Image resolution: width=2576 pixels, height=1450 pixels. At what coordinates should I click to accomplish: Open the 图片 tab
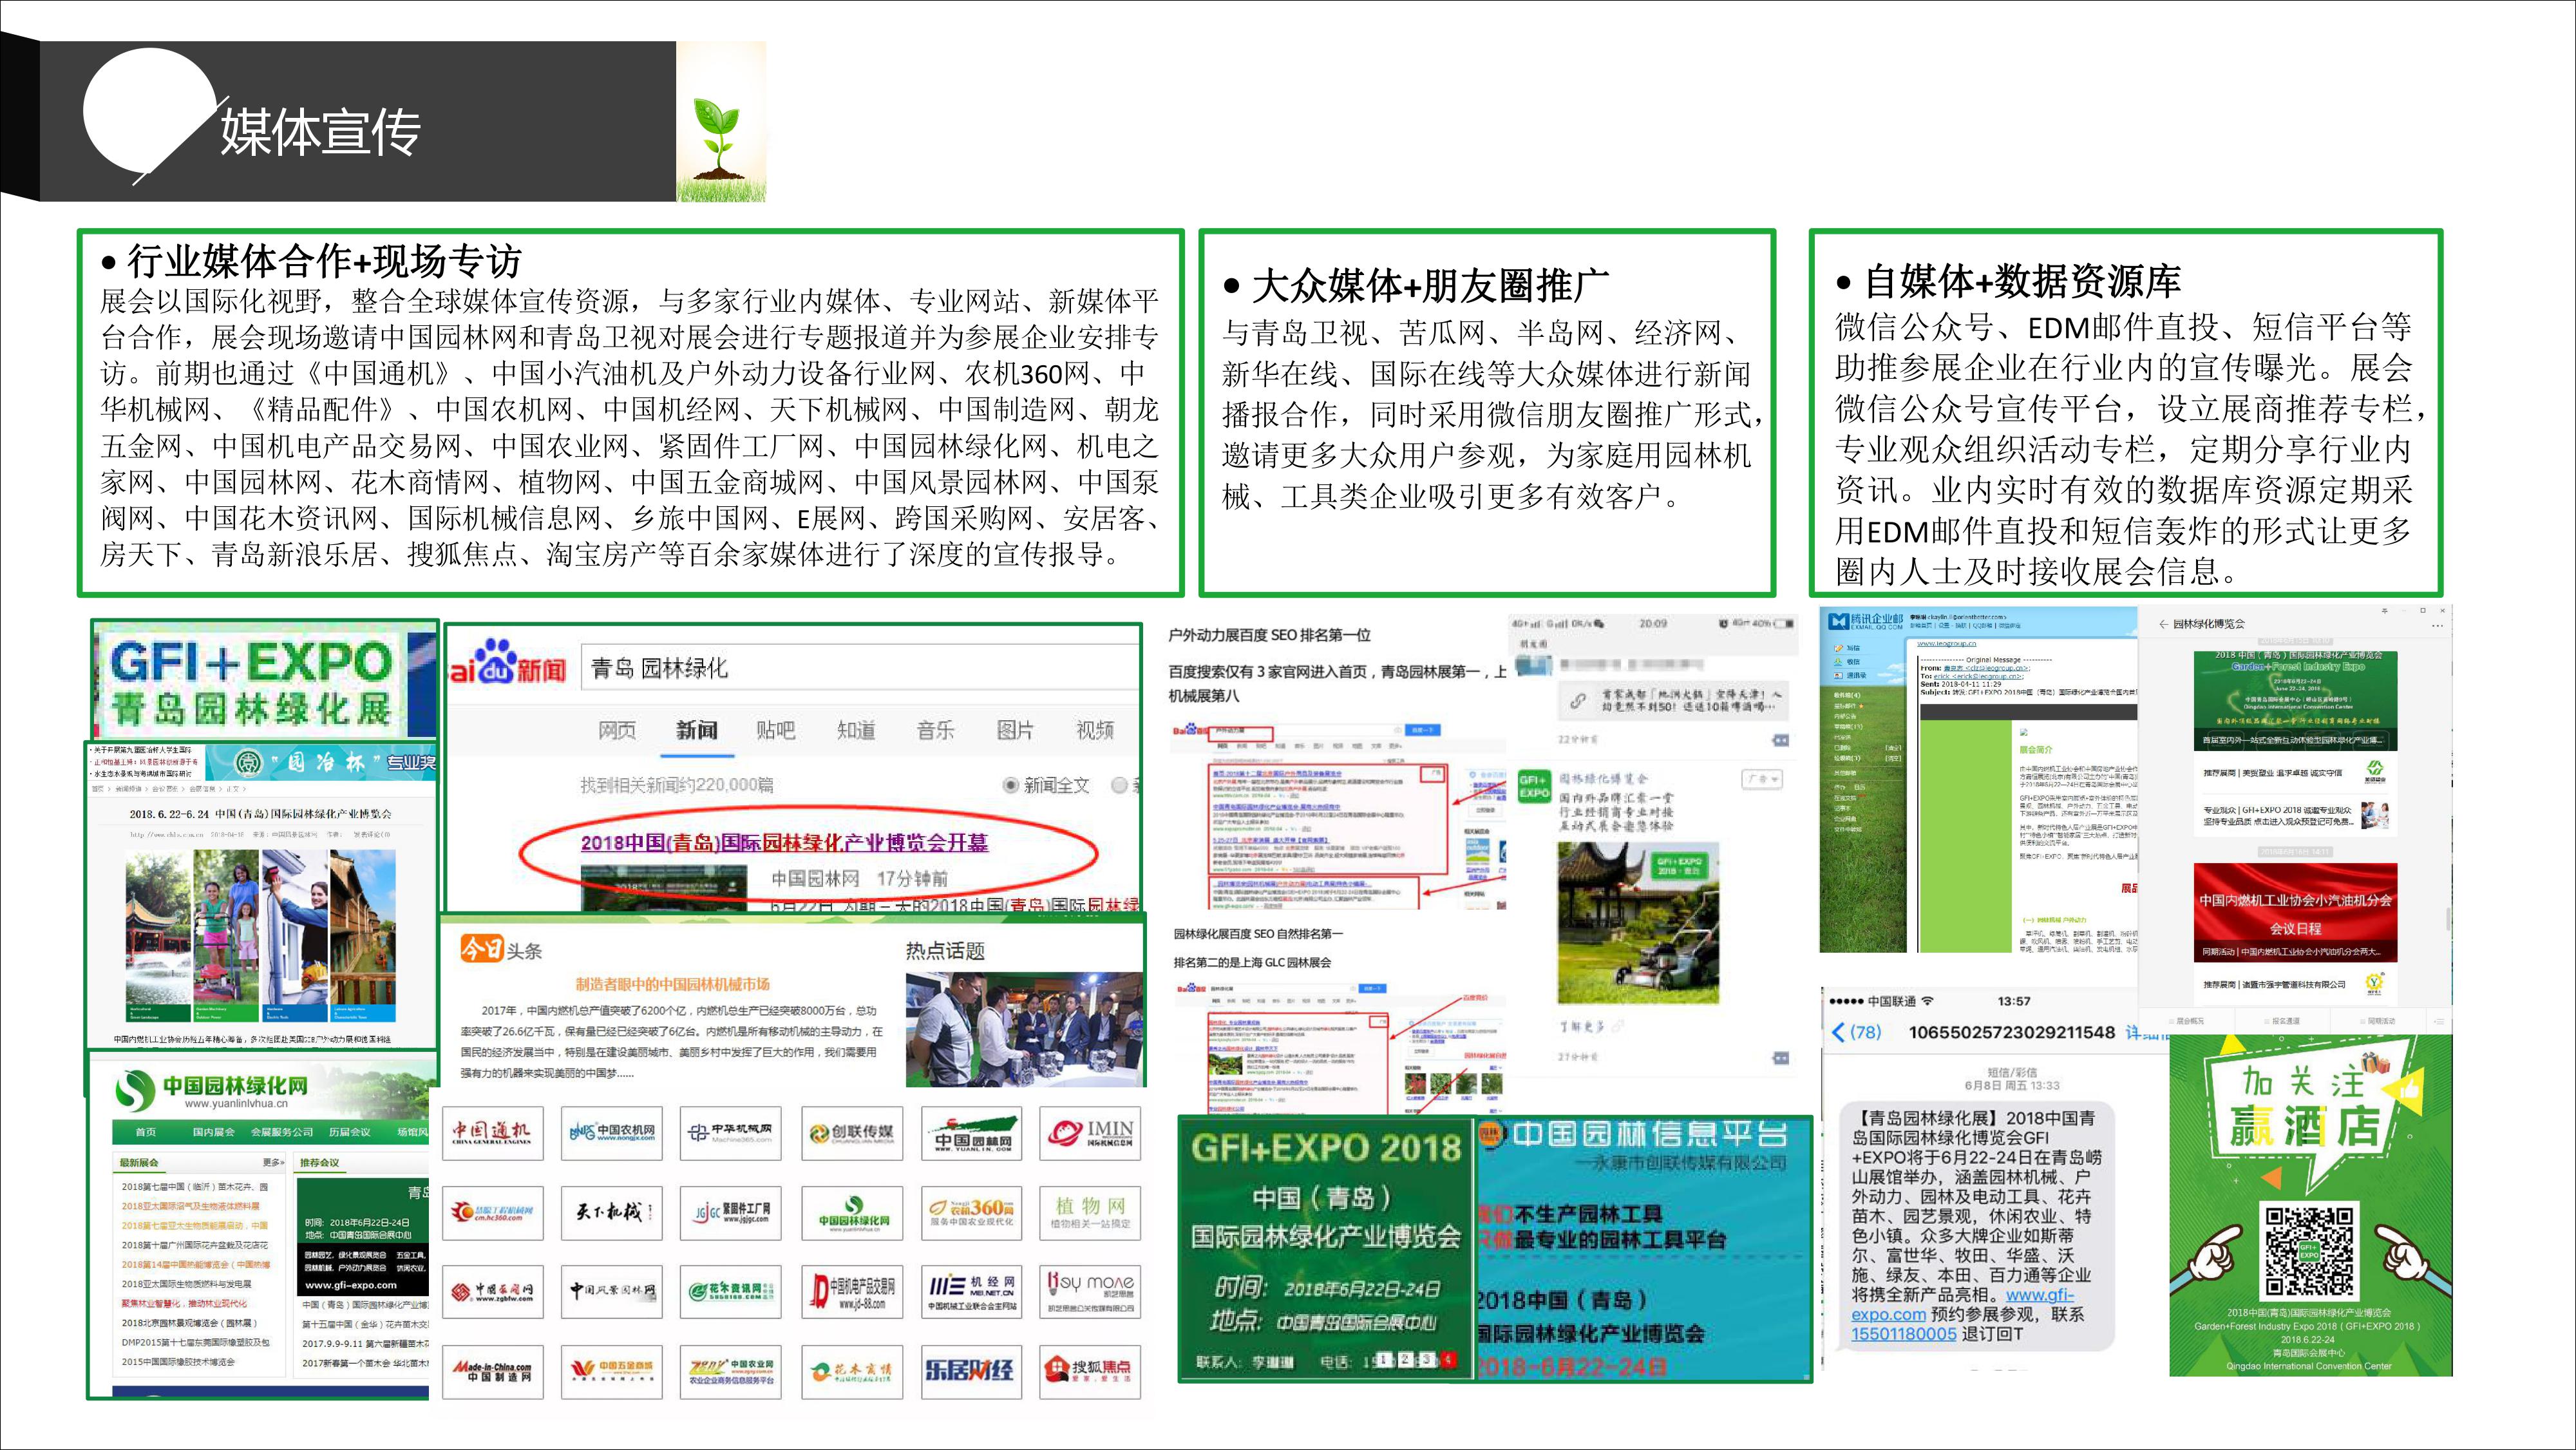click(1015, 730)
